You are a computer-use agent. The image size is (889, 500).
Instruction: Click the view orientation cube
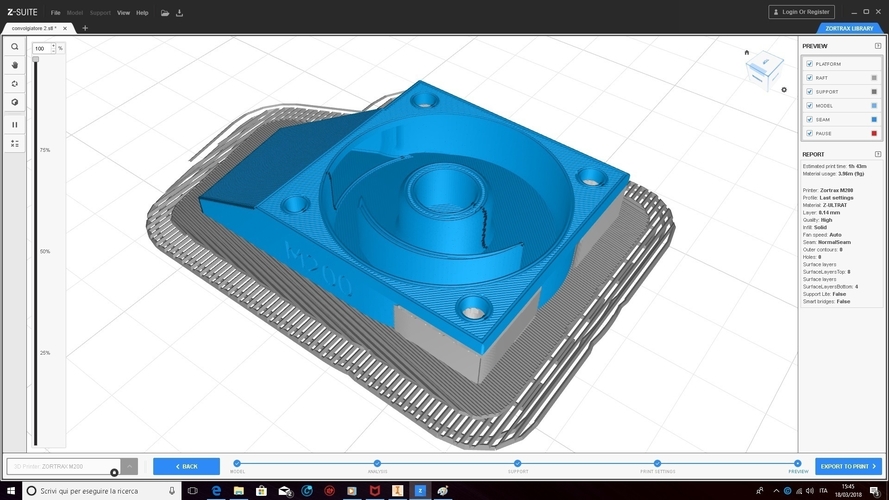click(x=765, y=71)
